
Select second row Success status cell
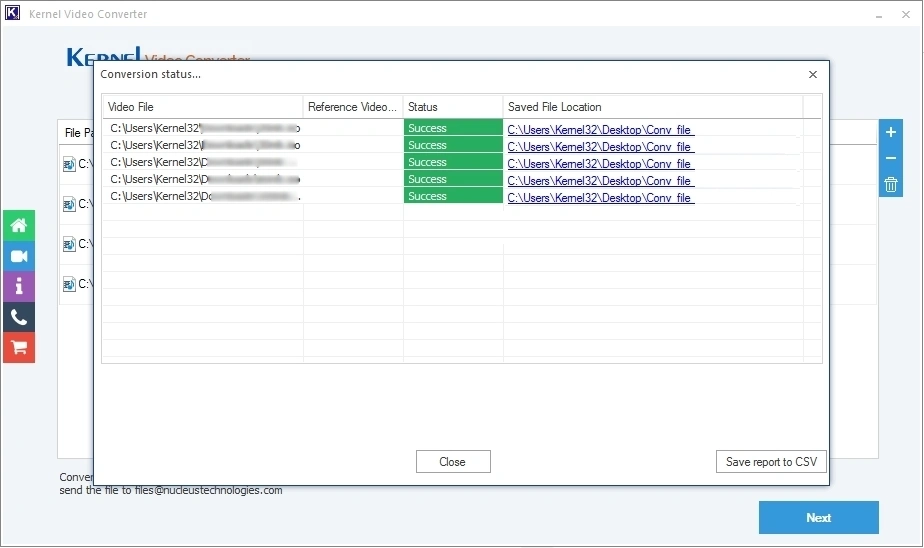[x=453, y=145]
